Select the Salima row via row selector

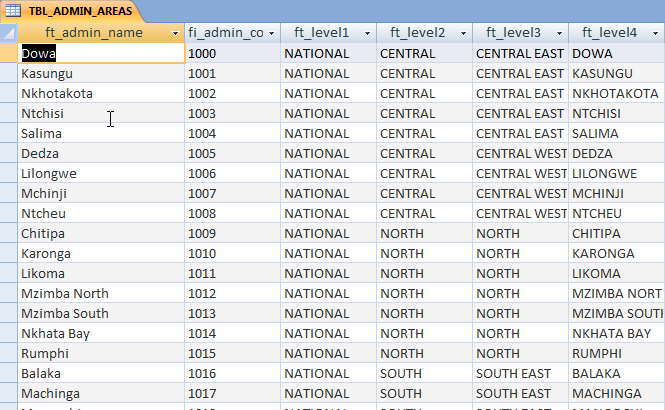9,134
